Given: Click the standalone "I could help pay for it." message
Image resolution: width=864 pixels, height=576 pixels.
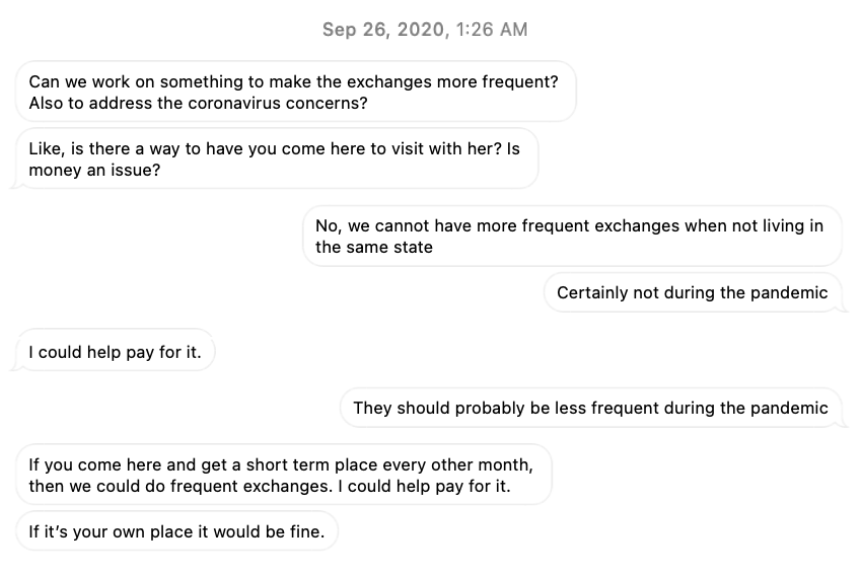Looking at the screenshot, I should point(116,350).
